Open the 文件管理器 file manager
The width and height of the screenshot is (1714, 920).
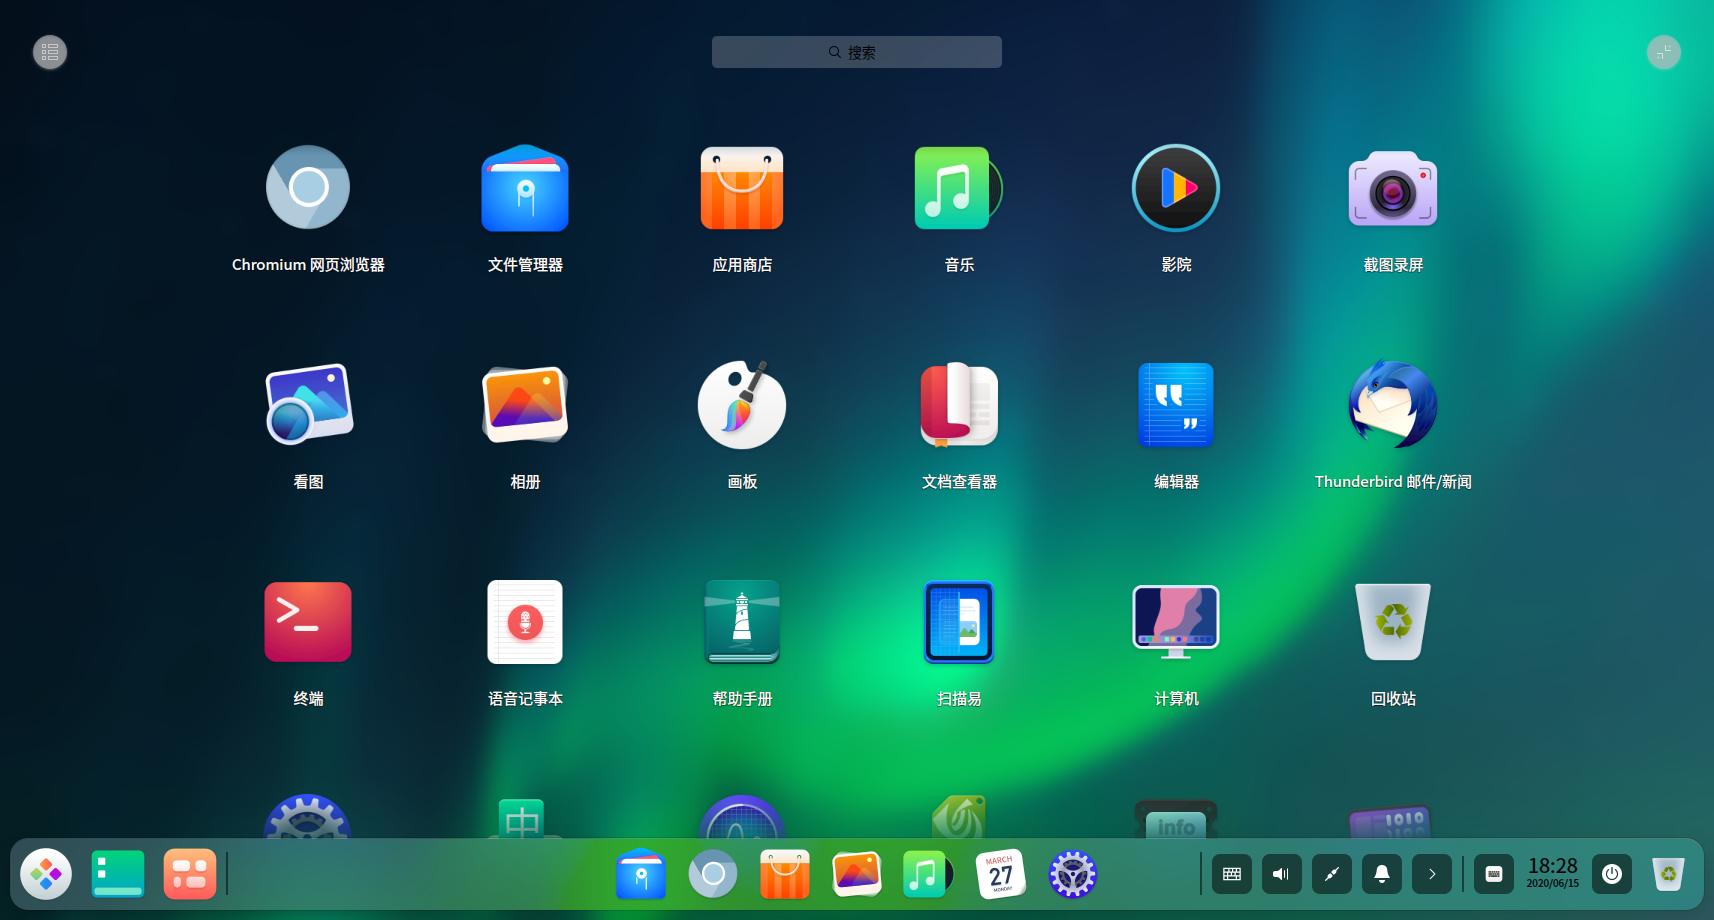524,188
